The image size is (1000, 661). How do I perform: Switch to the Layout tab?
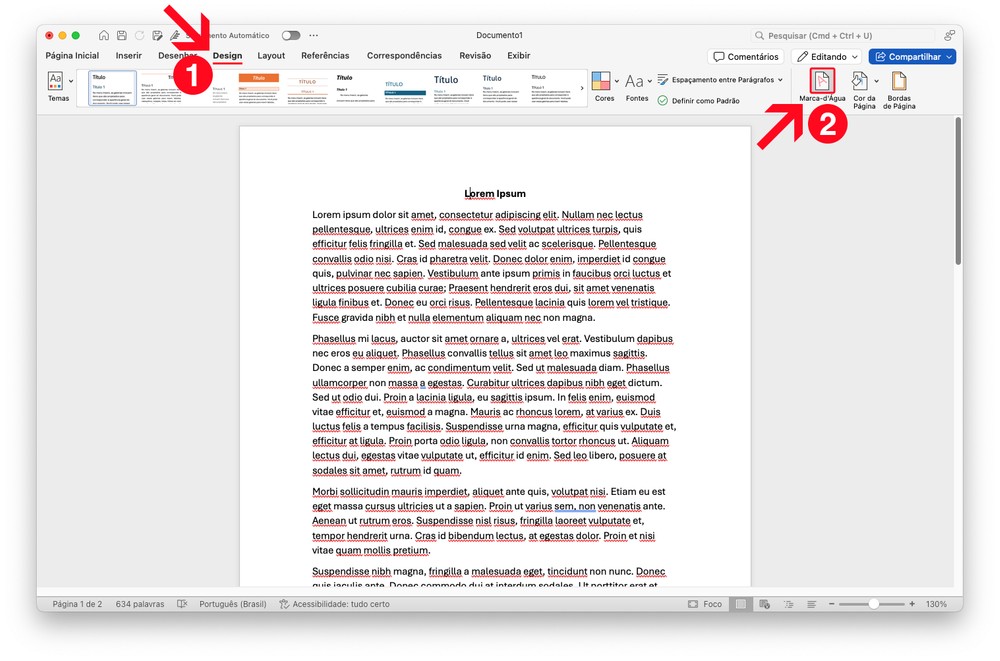pos(271,56)
